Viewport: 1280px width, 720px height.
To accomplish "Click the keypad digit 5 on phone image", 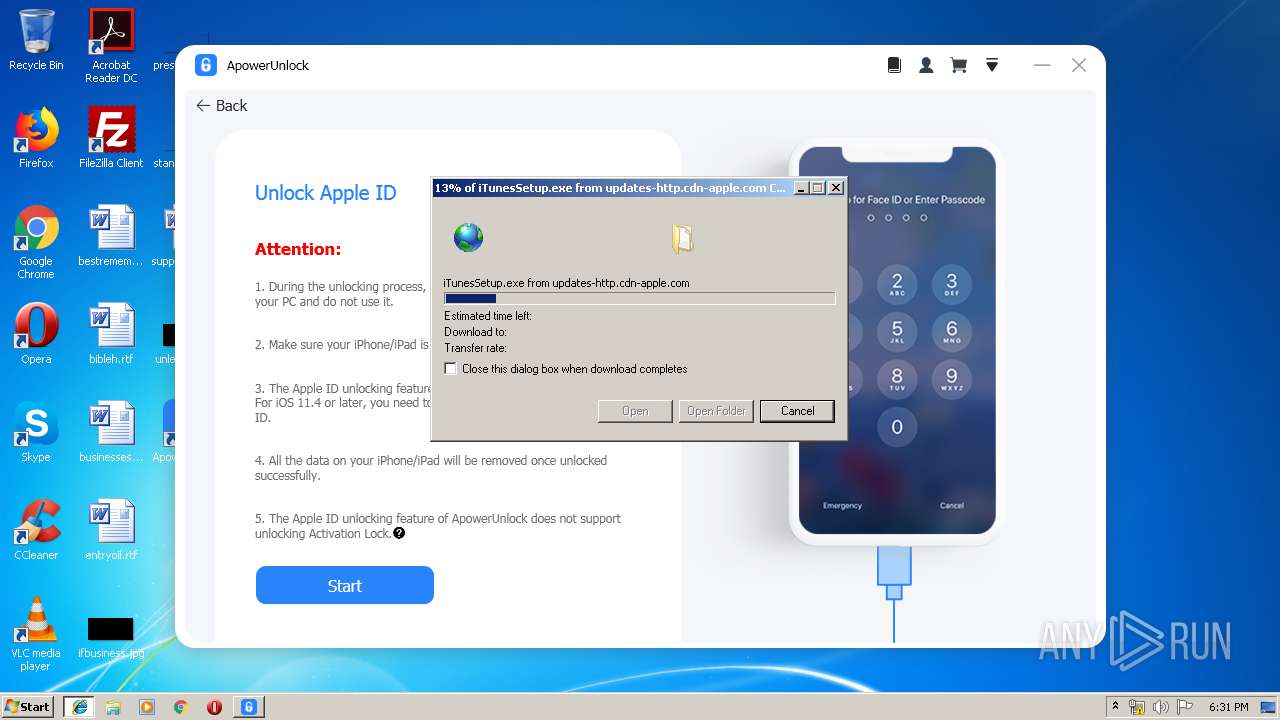I will pyautogui.click(x=897, y=332).
